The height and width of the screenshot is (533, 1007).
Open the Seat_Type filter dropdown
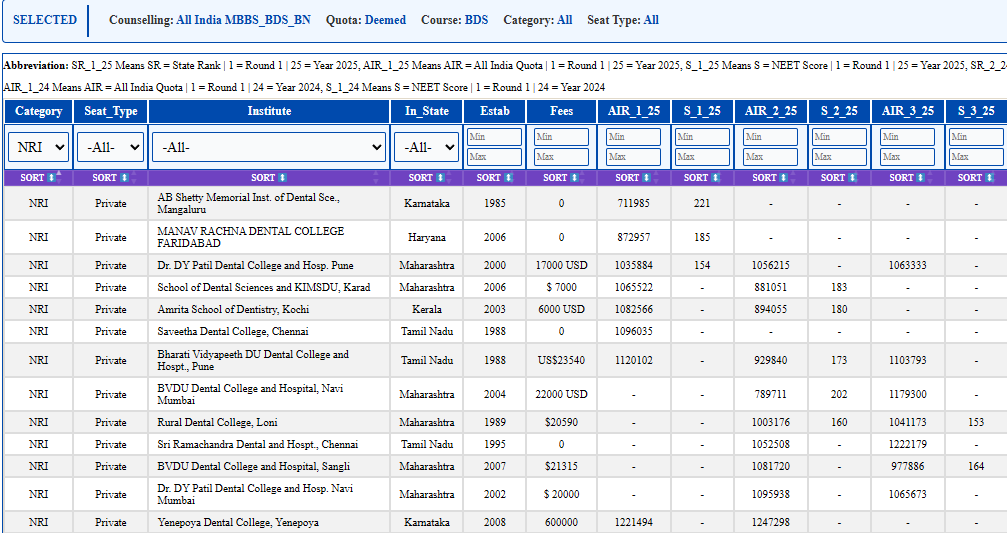[110, 147]
